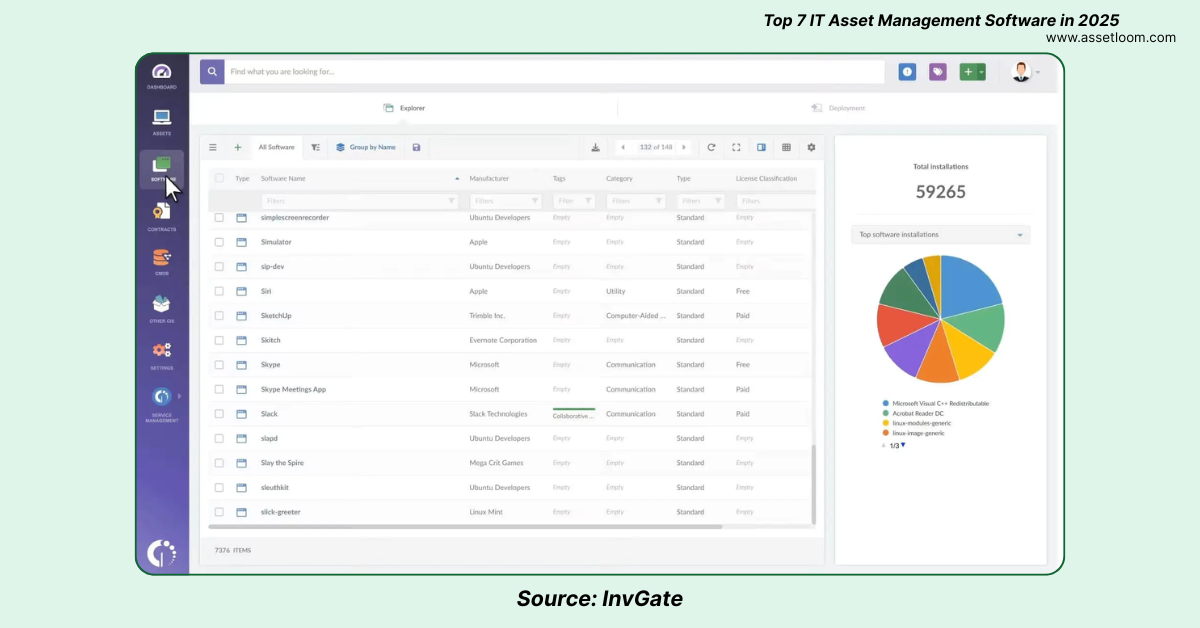Click the Collaborative tag on Slack row

(x=574, y=414)
